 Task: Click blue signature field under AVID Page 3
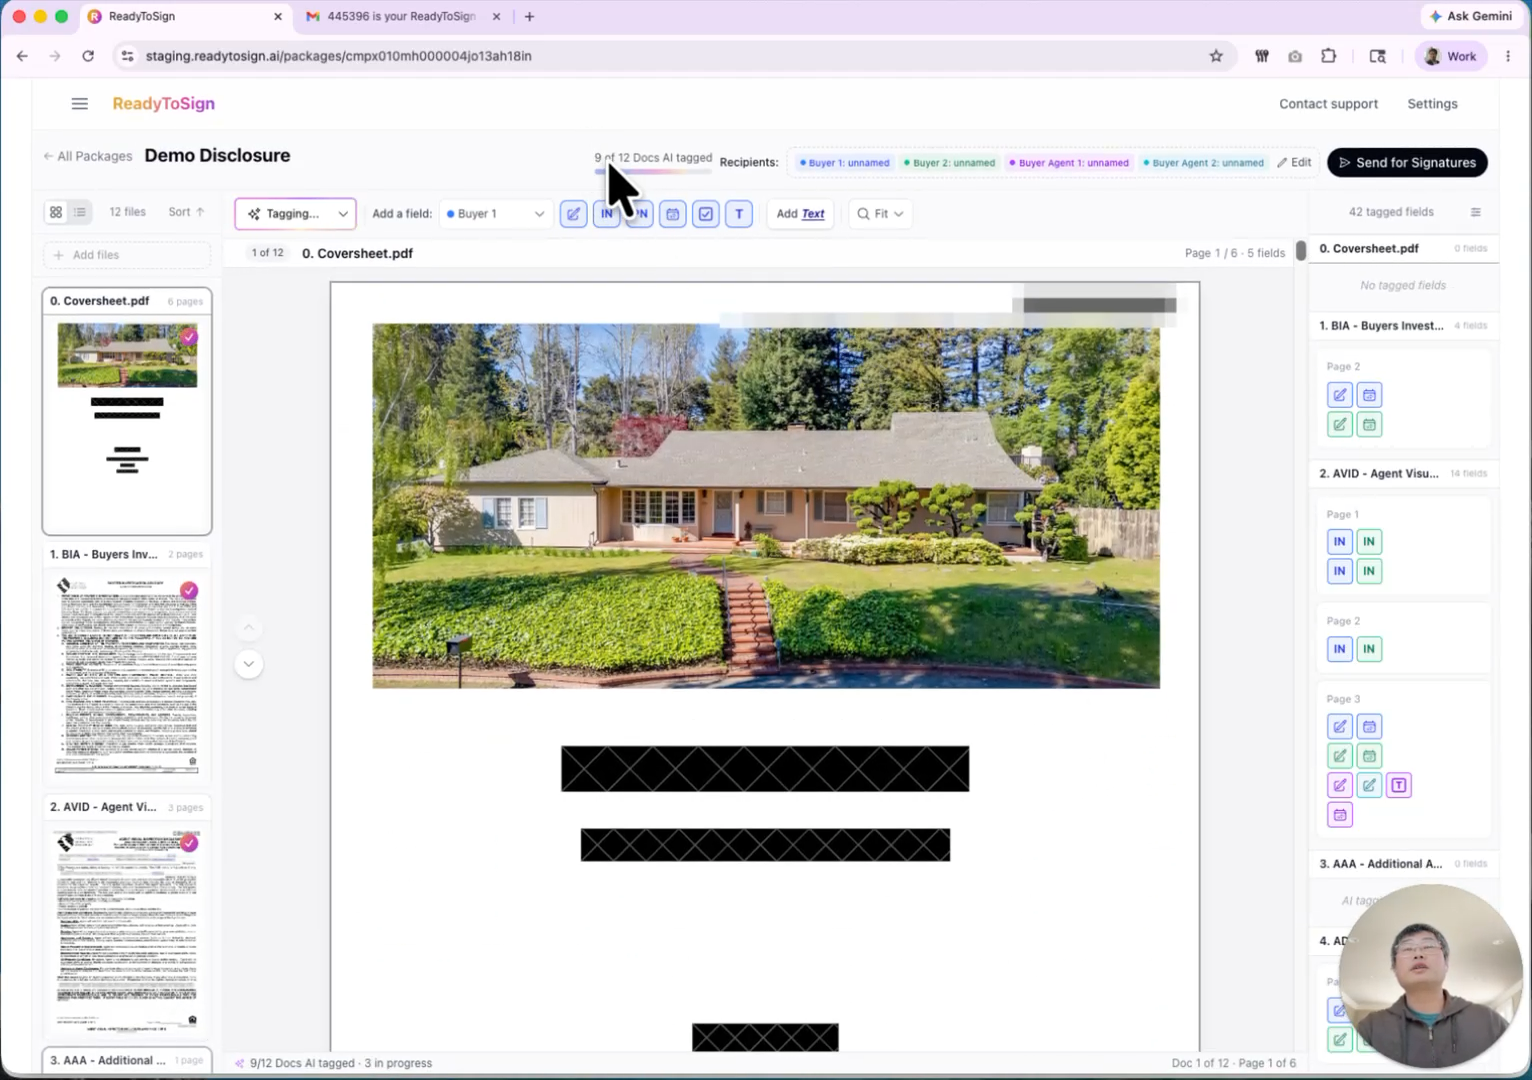1340,727
